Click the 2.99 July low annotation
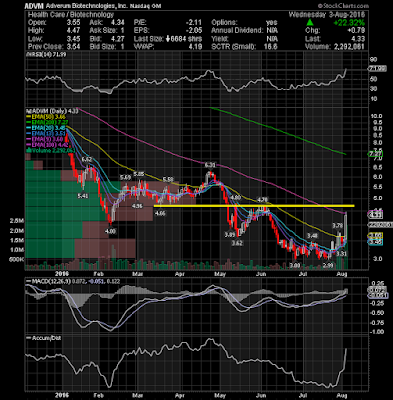Screen dimensions: 393x400 [328, 265]
